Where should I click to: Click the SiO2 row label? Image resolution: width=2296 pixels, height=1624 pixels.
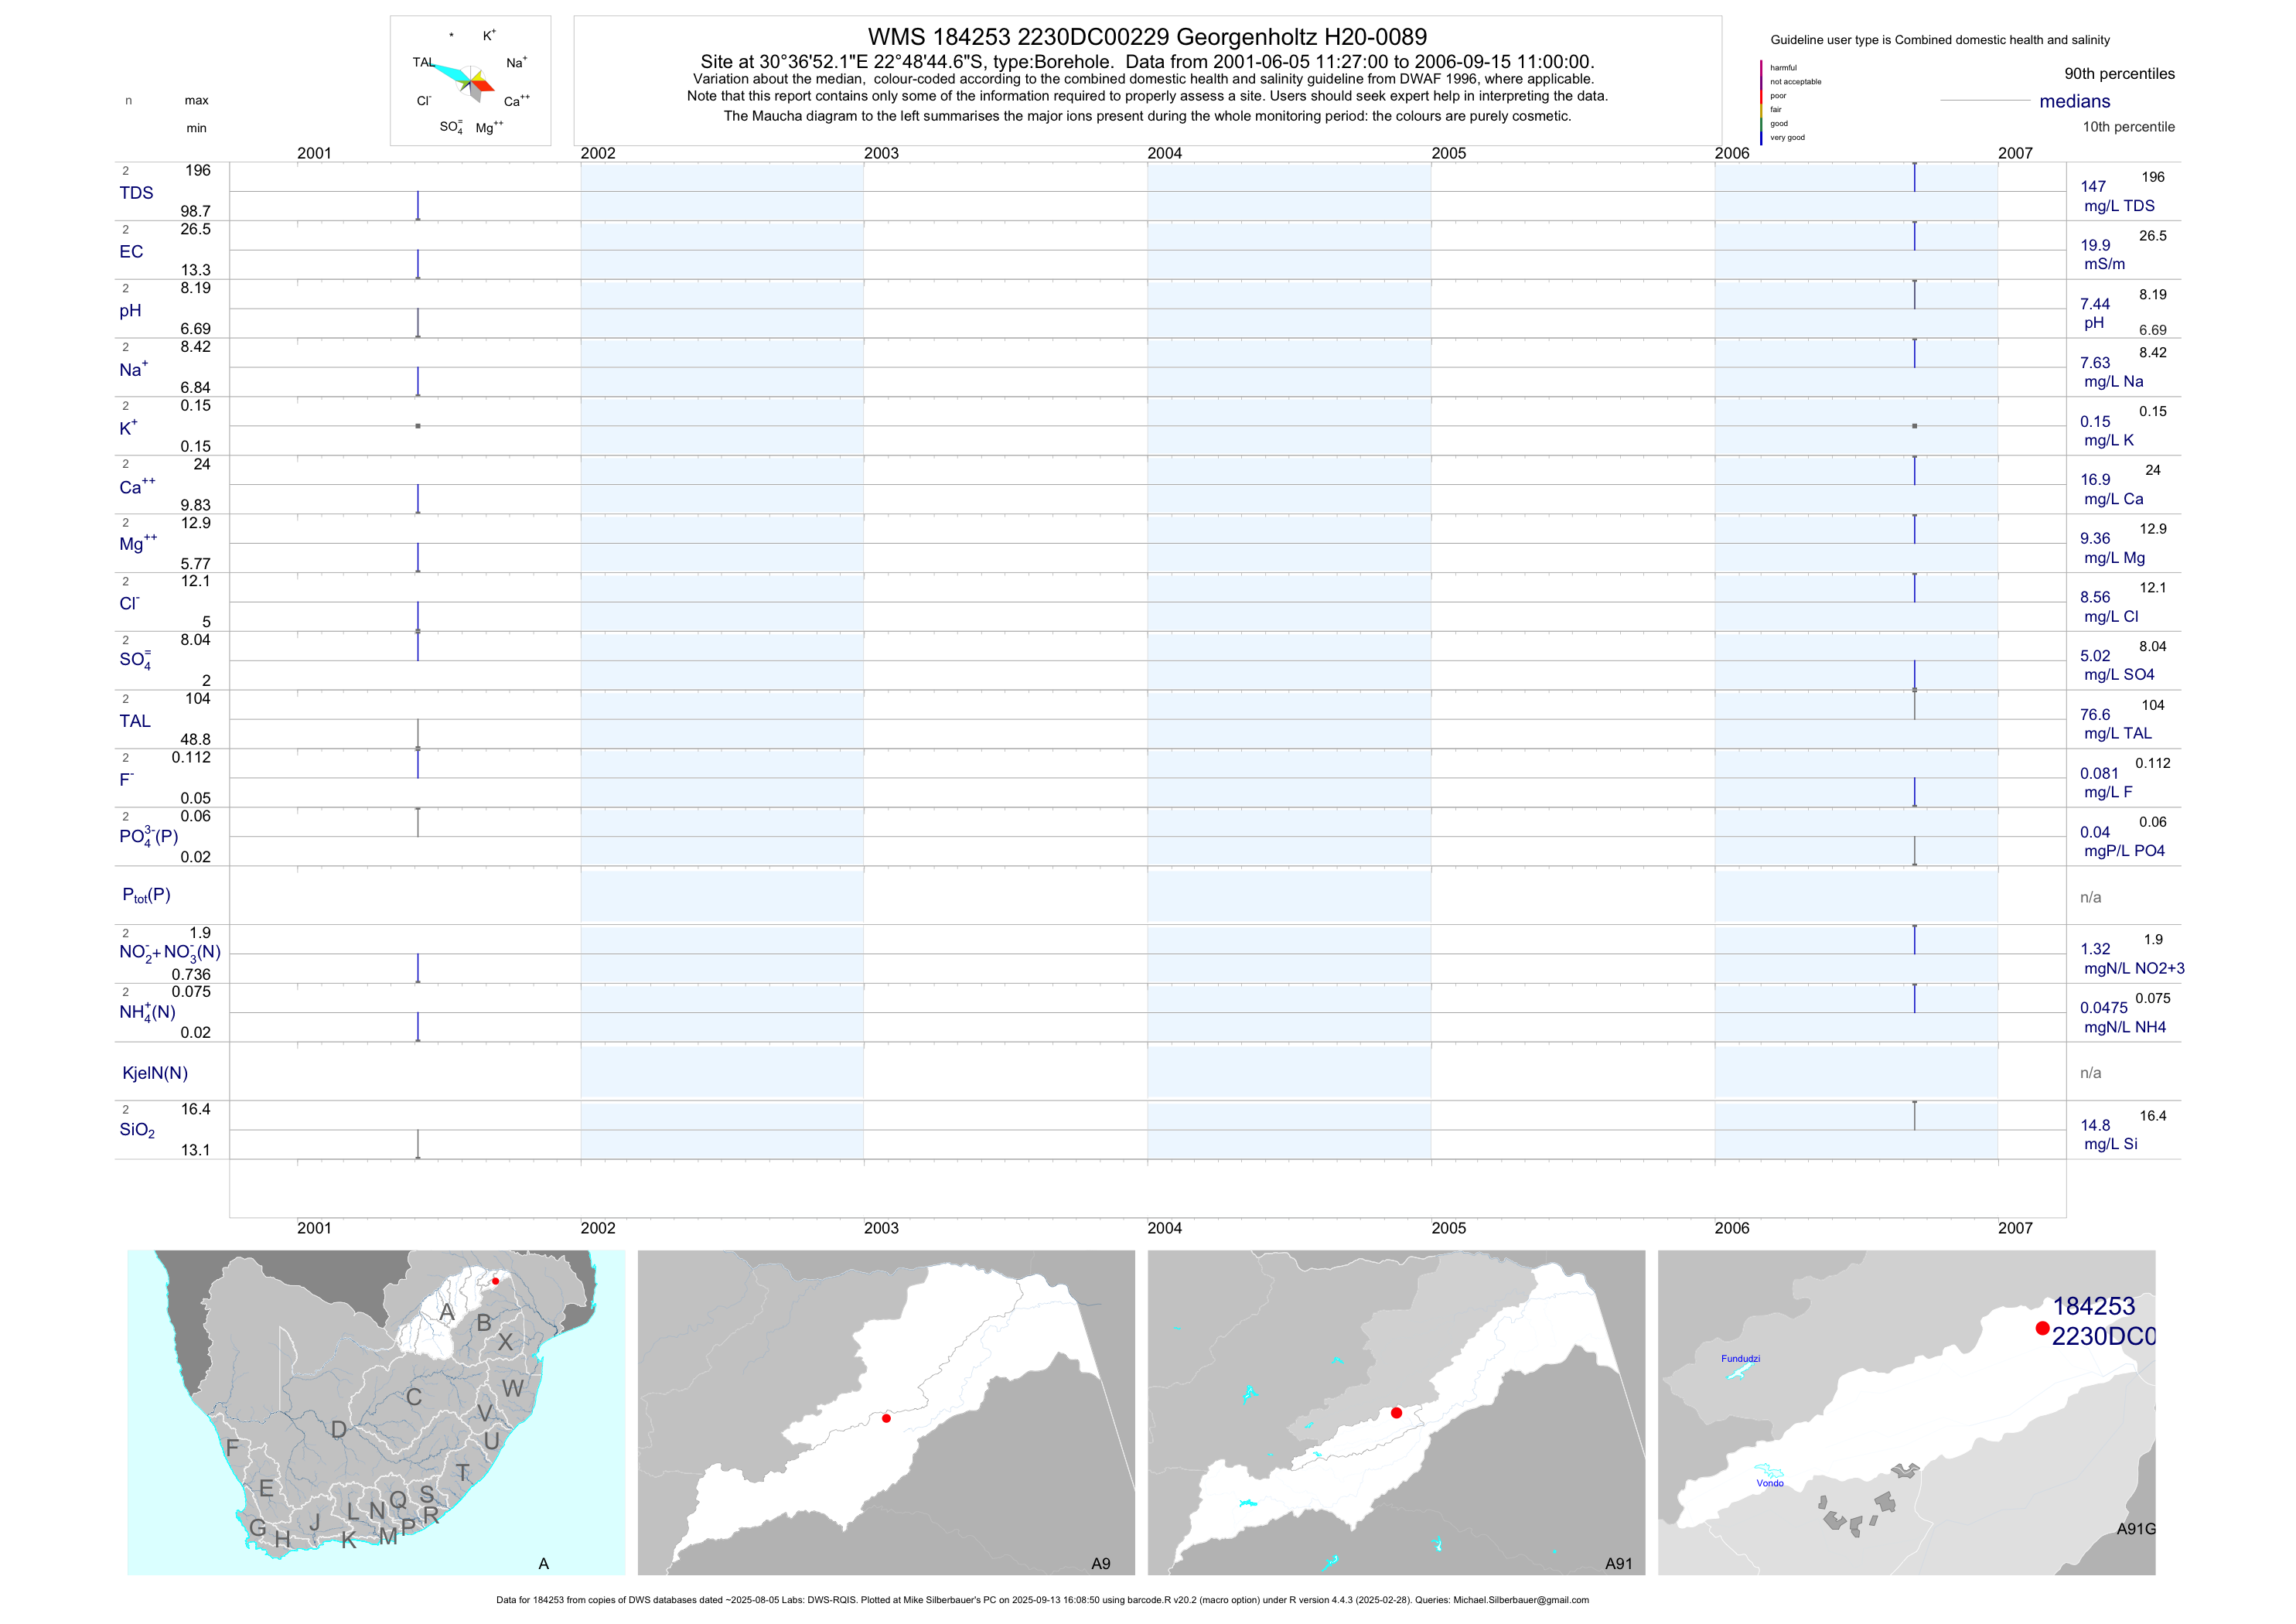click(137, 1130)
